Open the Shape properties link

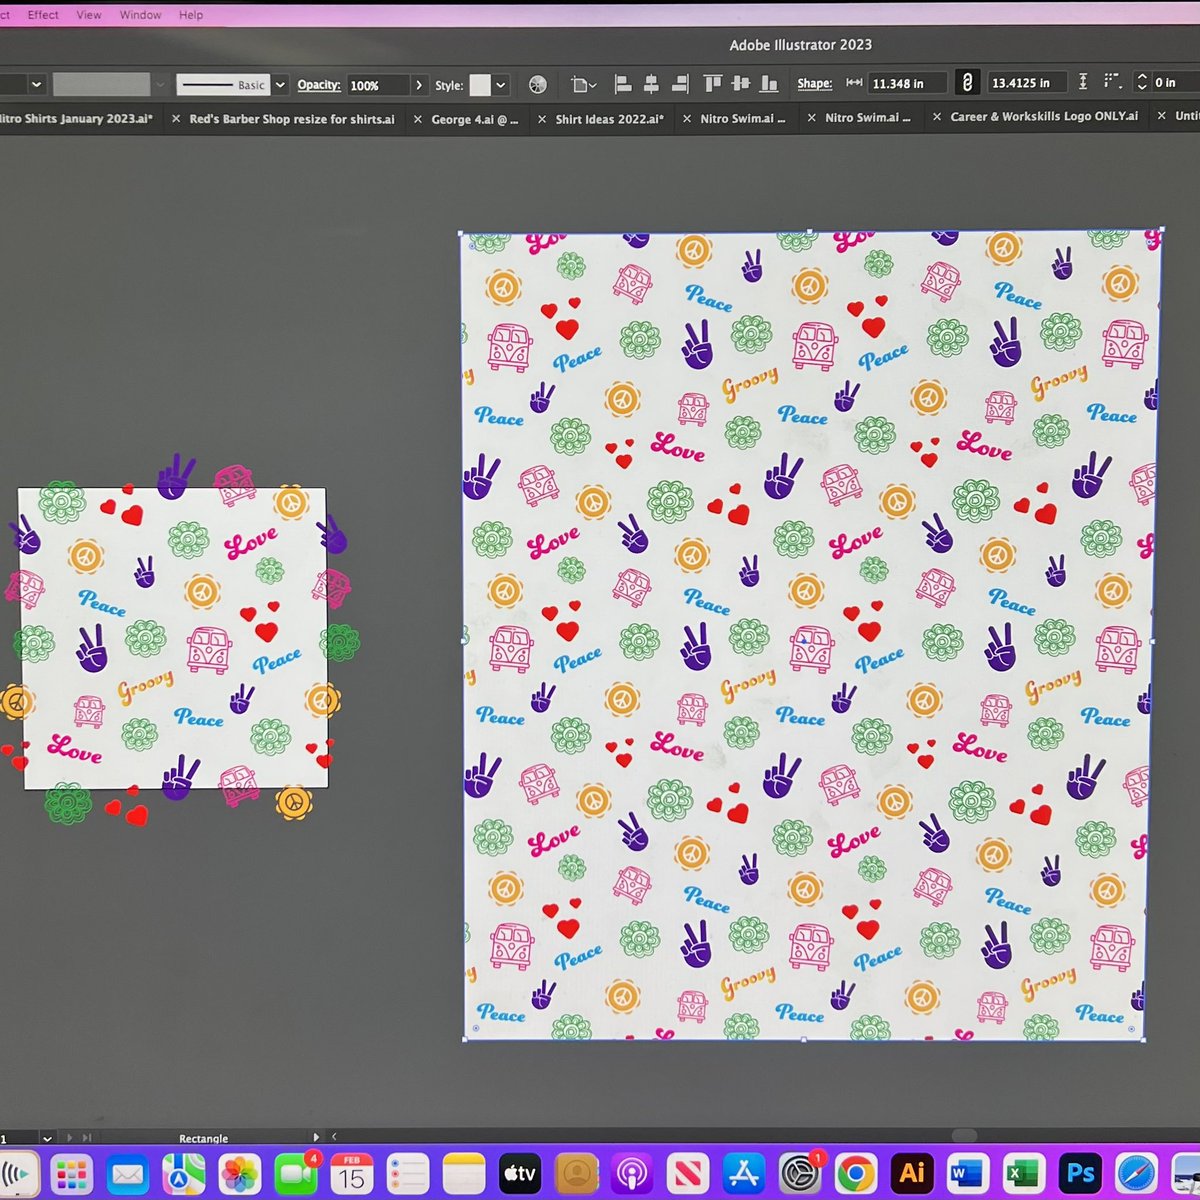pyautogui.click(x=815, y=83)
